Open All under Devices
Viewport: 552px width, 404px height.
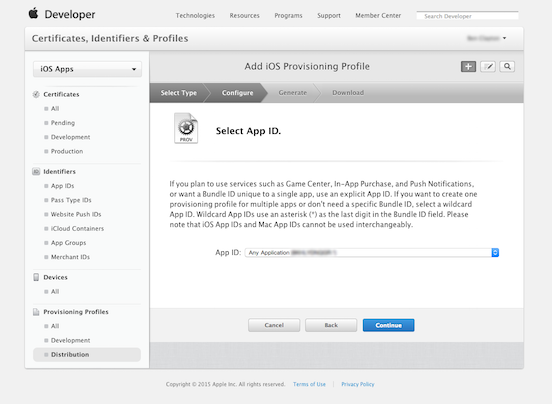55,292
